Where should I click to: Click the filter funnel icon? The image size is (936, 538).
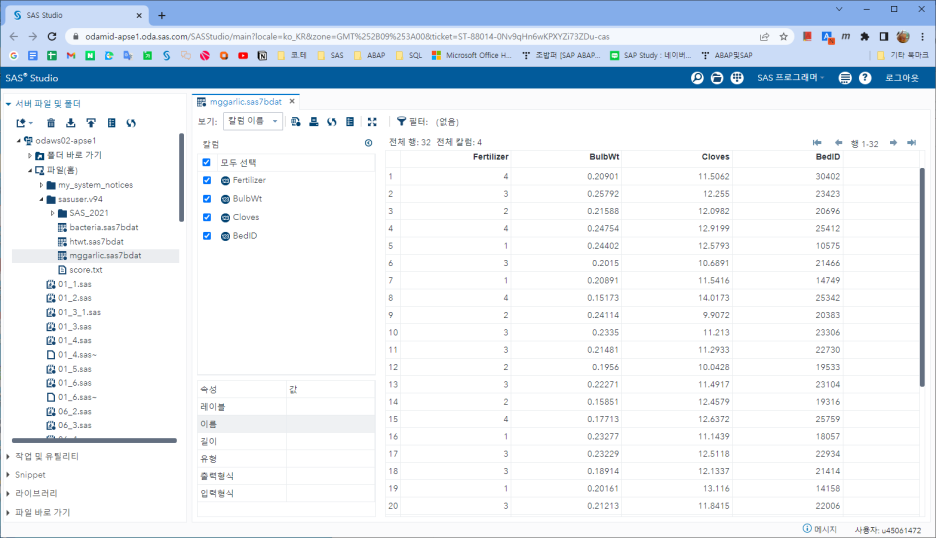tap(401, 121)
